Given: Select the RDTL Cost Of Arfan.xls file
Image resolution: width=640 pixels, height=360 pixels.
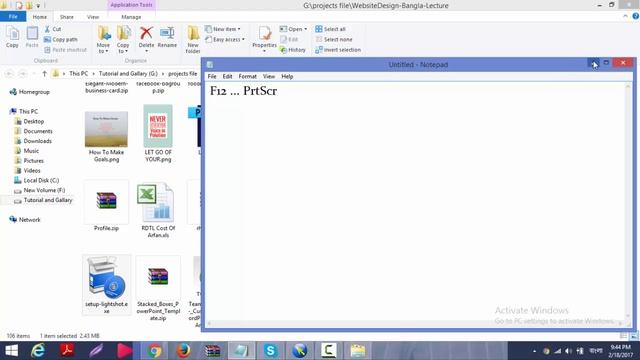Looking at the screenshot, I should coord(158,210).
